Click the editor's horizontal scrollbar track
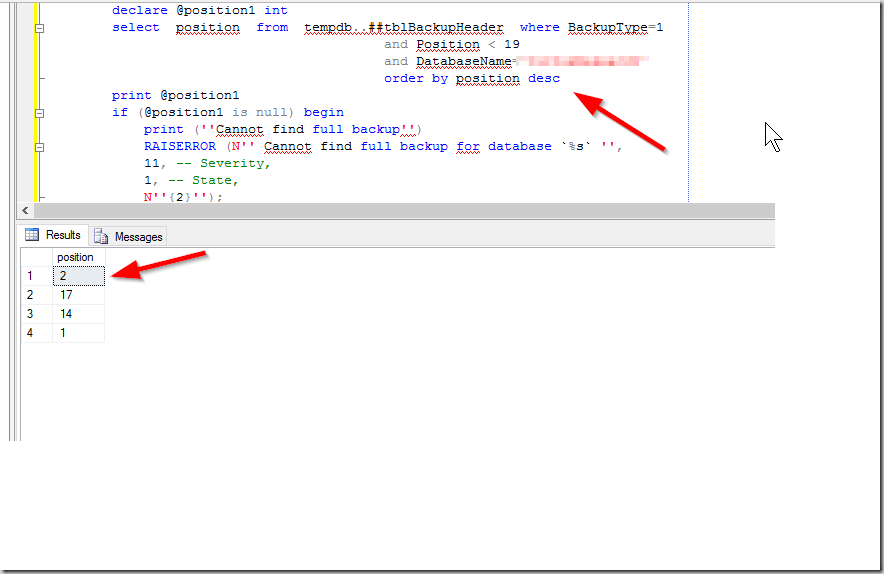This screenshot has height=574, width=884. [x=400, y=210]
